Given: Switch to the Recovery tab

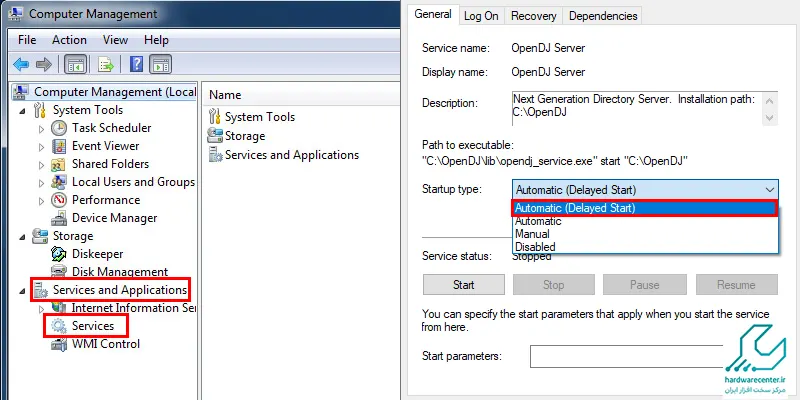Looking at the screenshot, I should tap(533, 16).
